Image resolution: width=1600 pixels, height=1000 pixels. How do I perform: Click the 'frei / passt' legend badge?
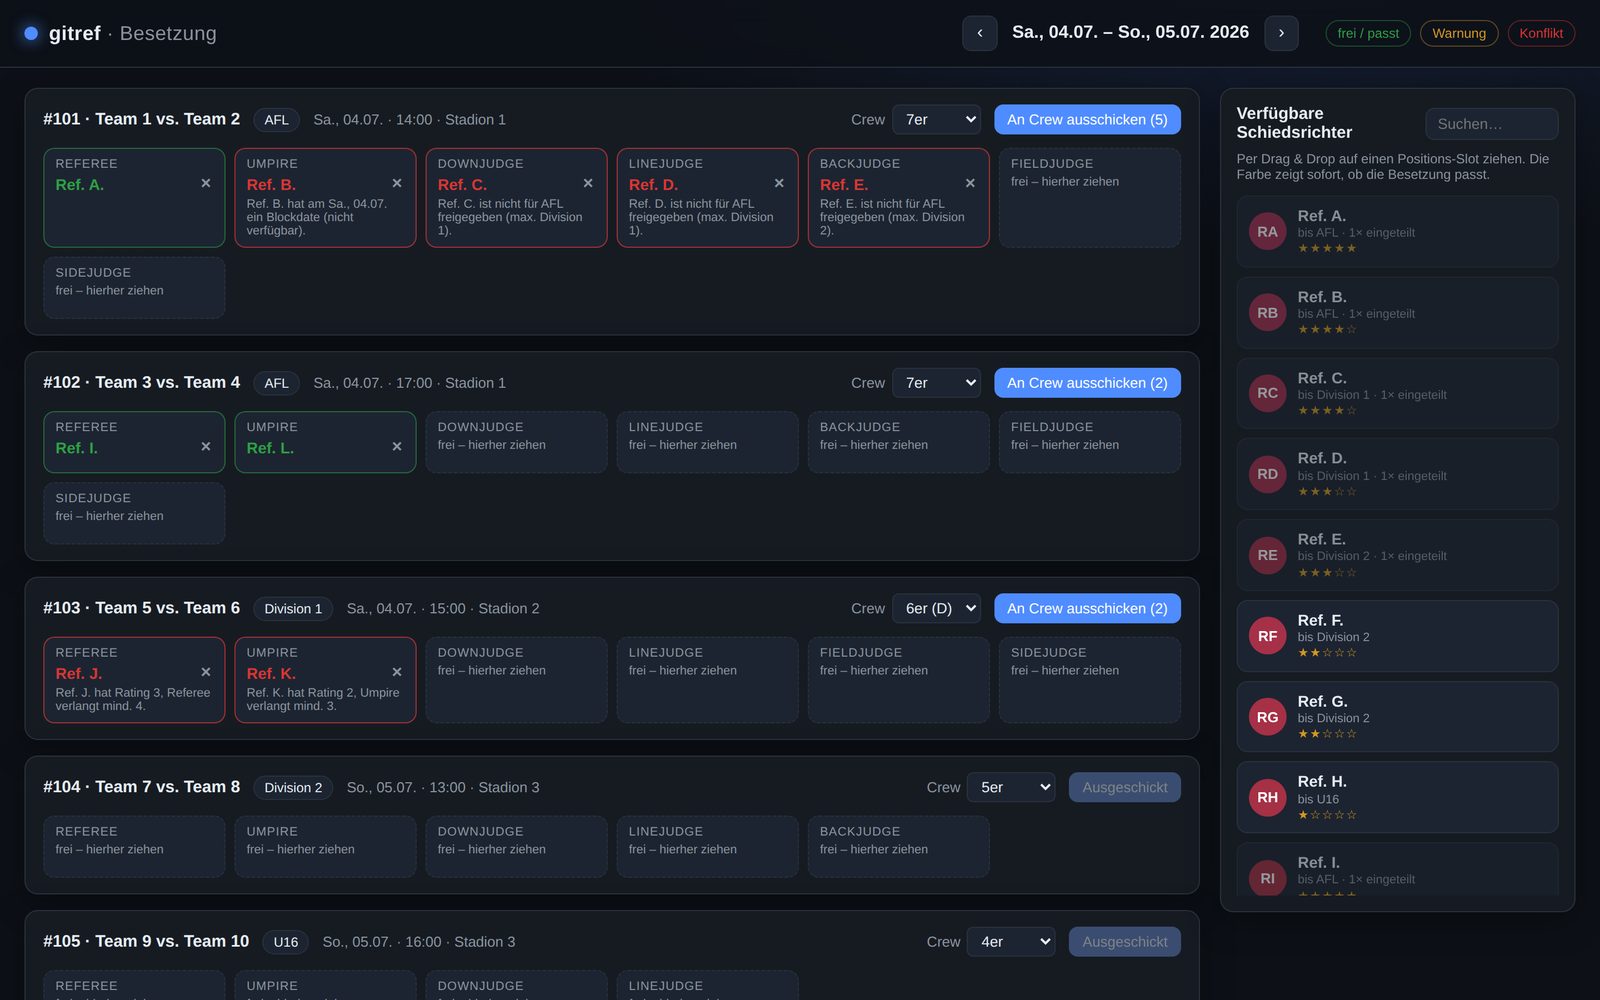point(1368,33)
